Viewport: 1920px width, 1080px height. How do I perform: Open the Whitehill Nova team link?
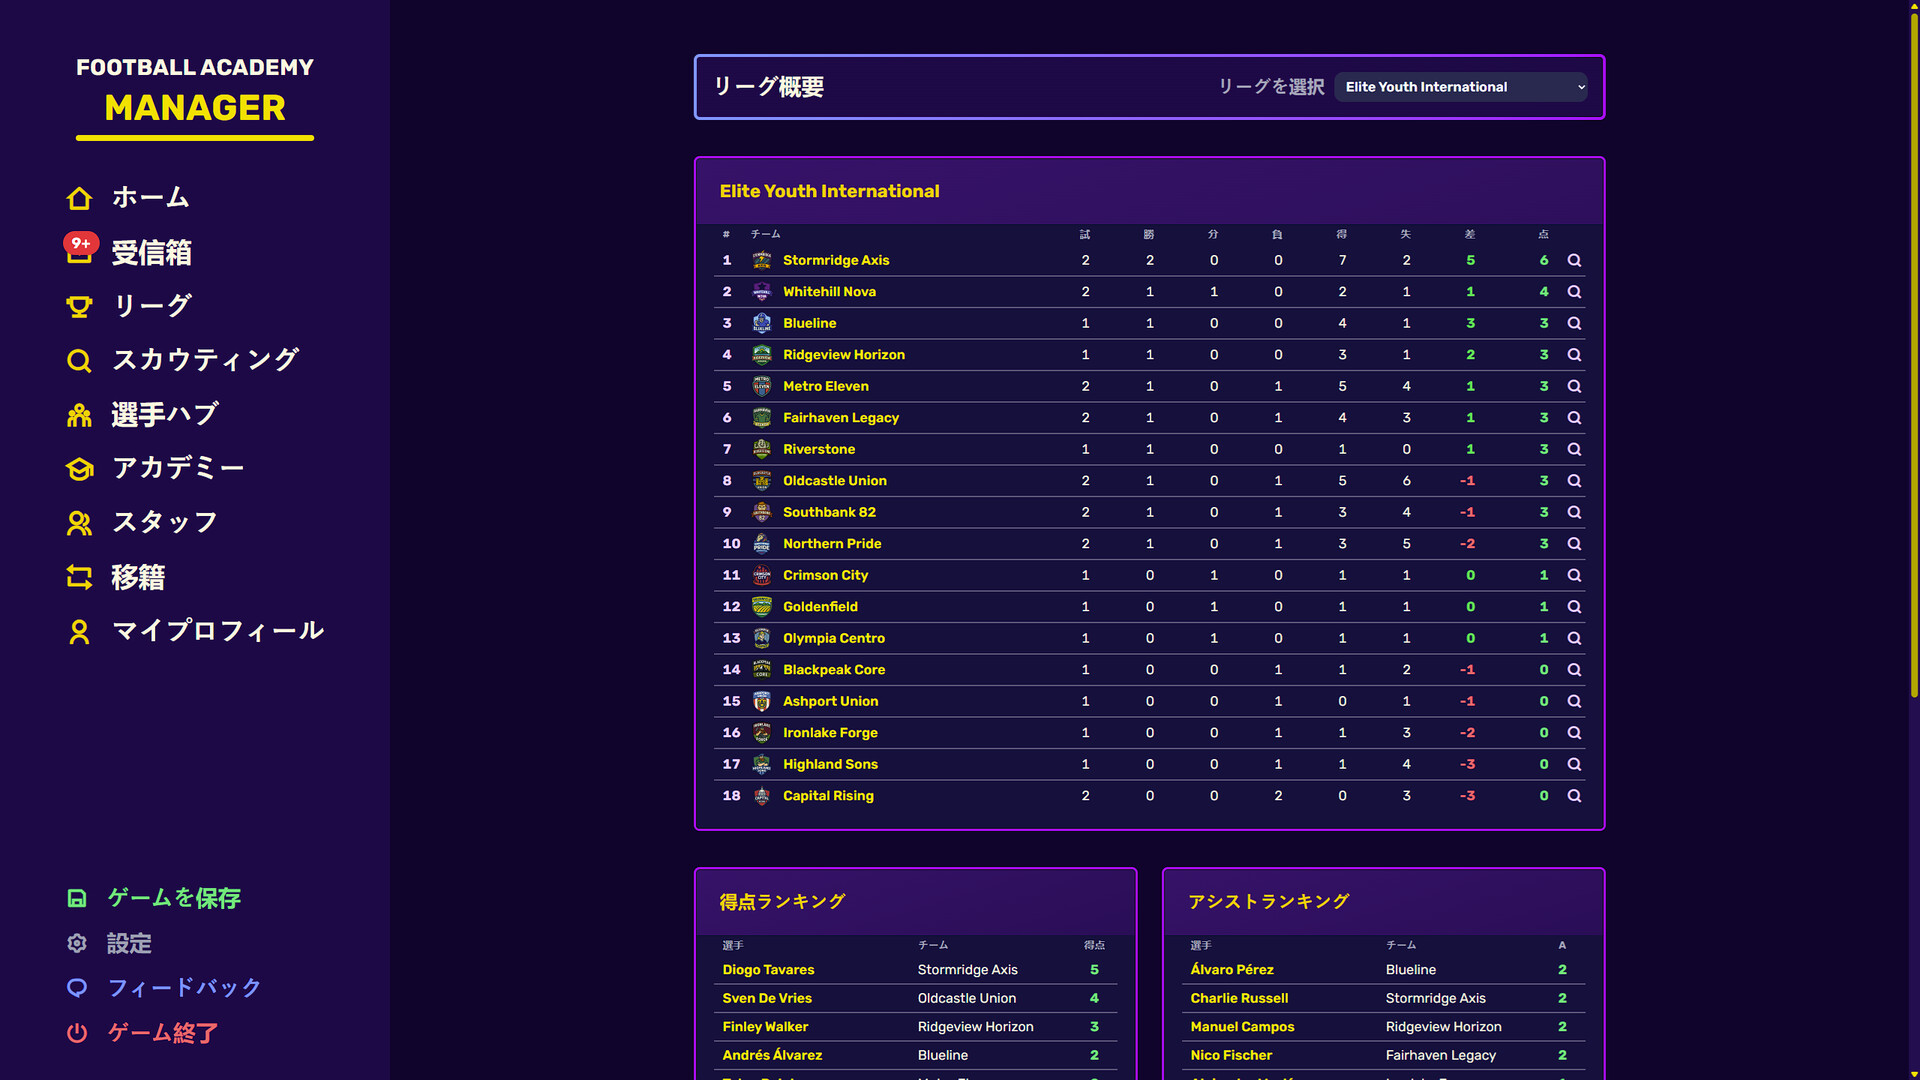point(829,292)
